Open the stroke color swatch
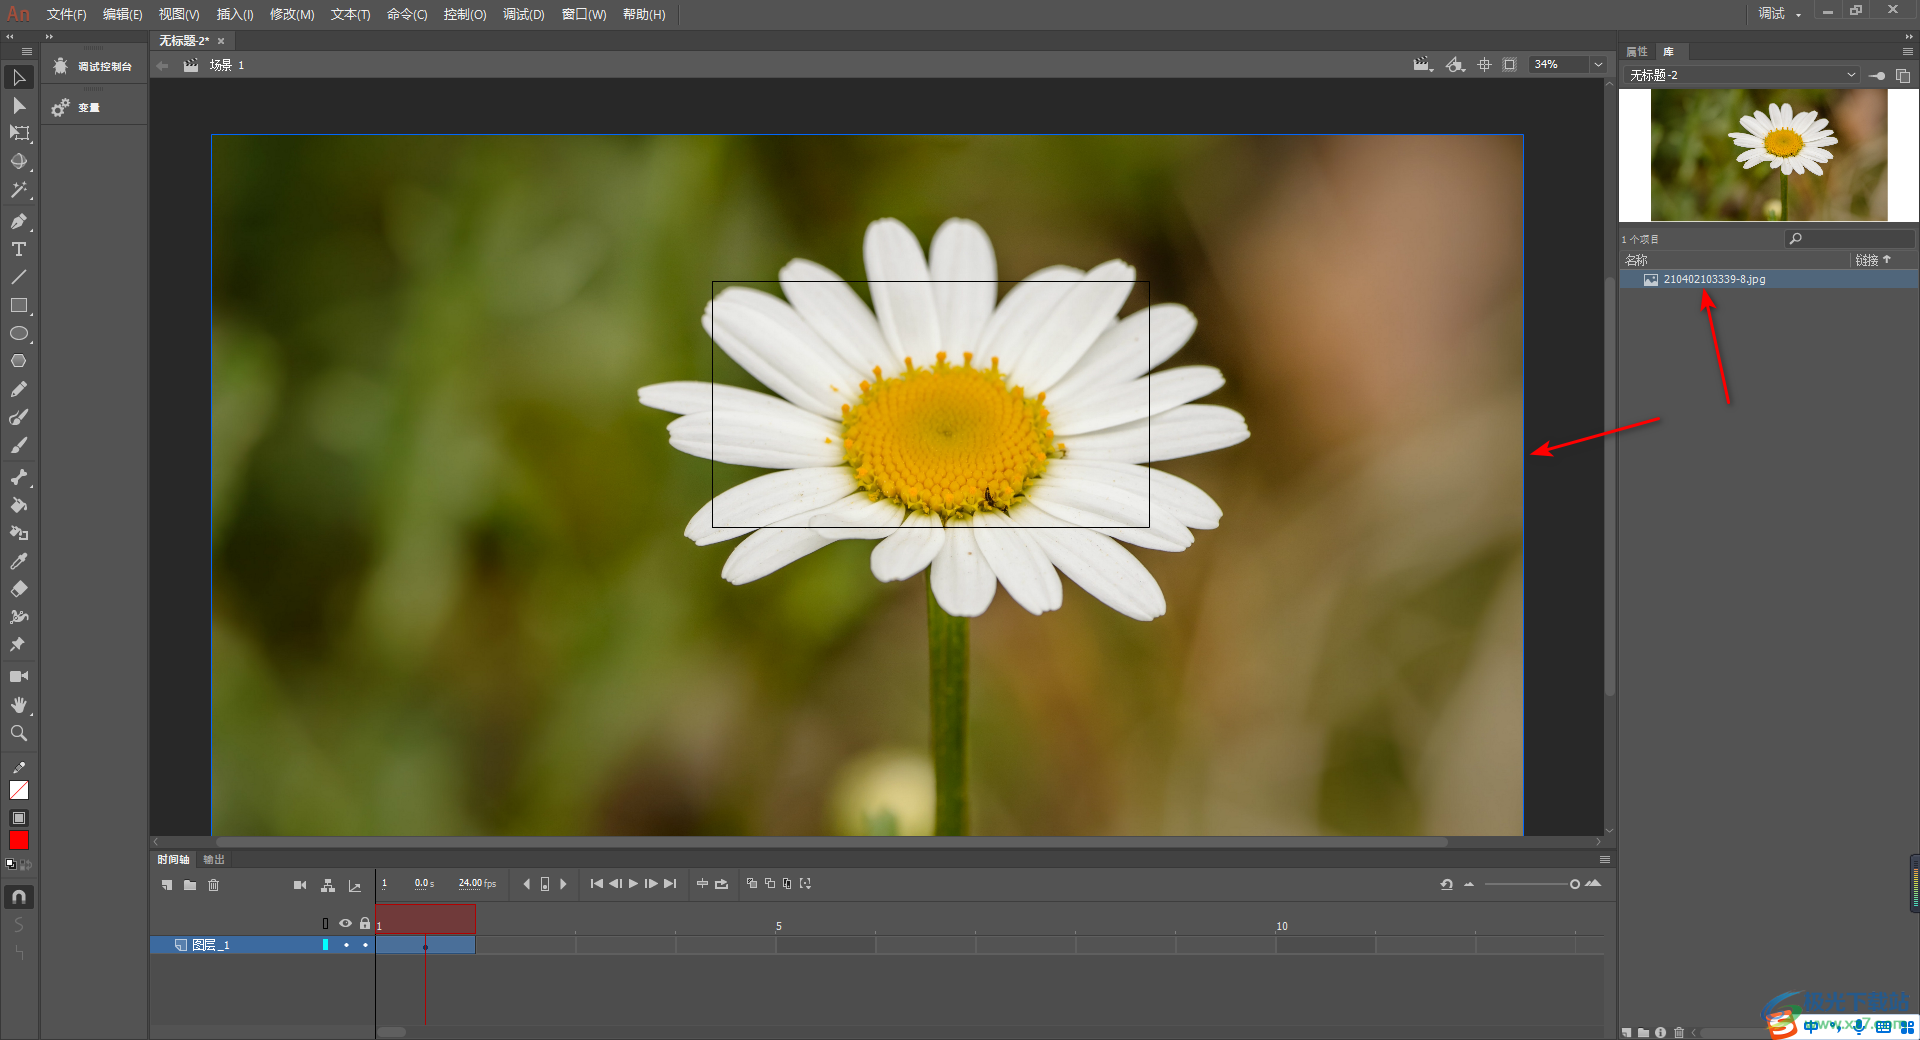The height and width of the screenshot is (1040, 1920). tap(19, 790)
